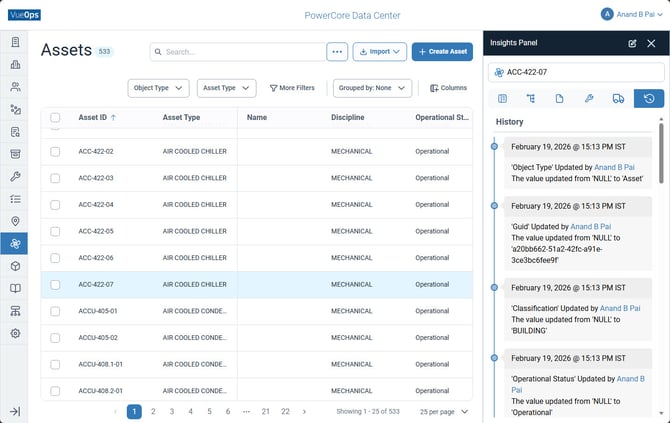Switch to the hierarchy tree tab in Insights Panel
This screenshot has height=423, width=670.
[531, 99]
